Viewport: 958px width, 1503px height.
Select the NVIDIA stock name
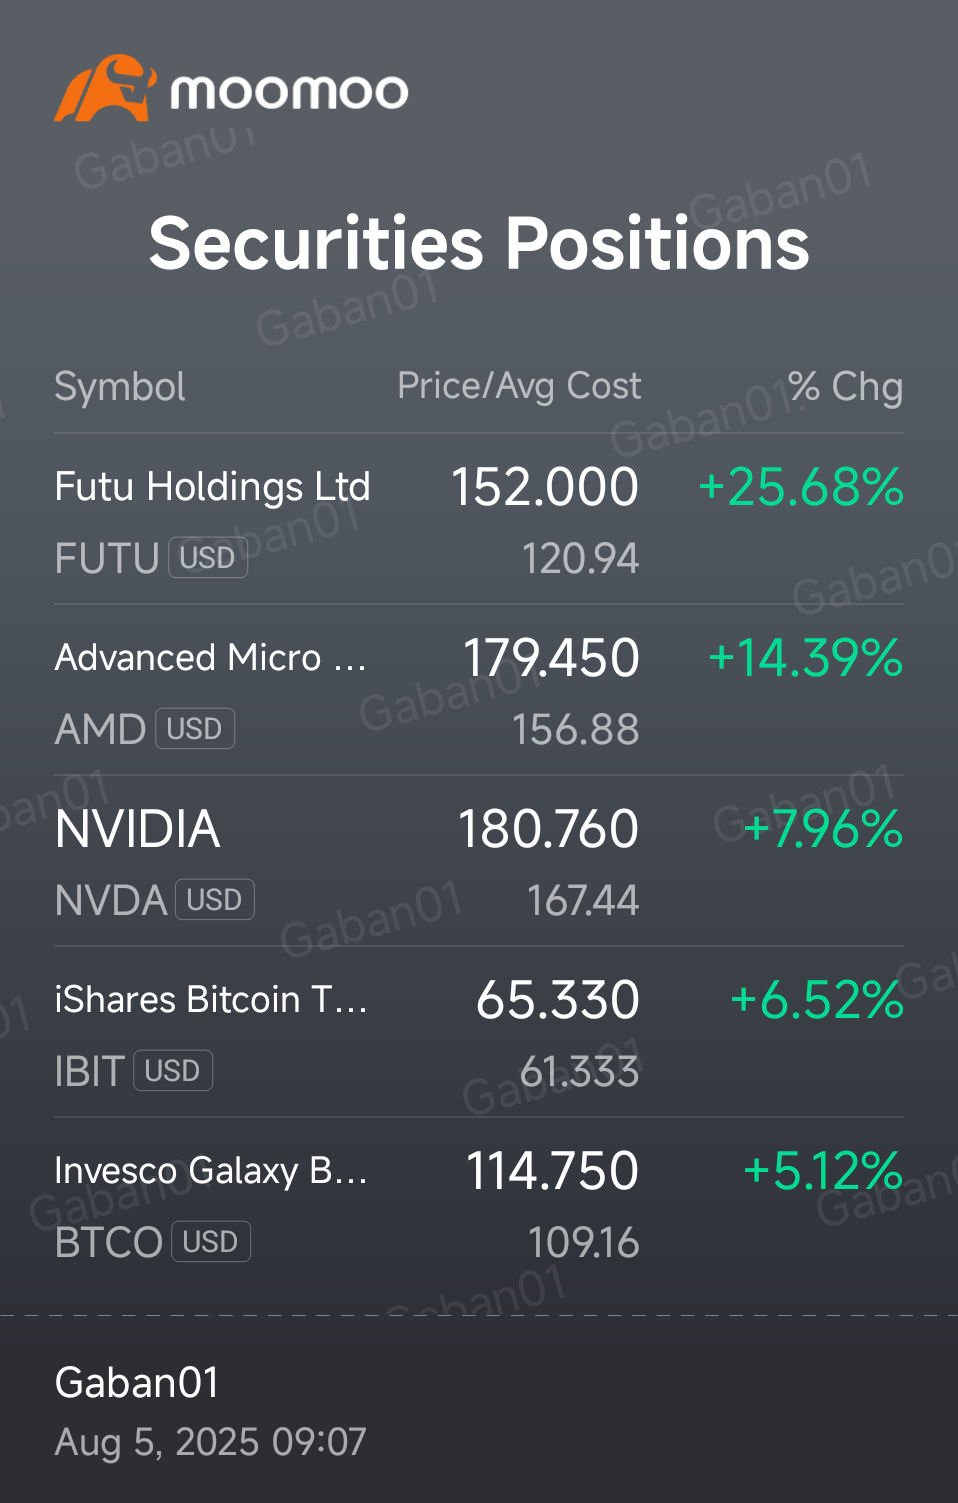[x=138, y=829]
